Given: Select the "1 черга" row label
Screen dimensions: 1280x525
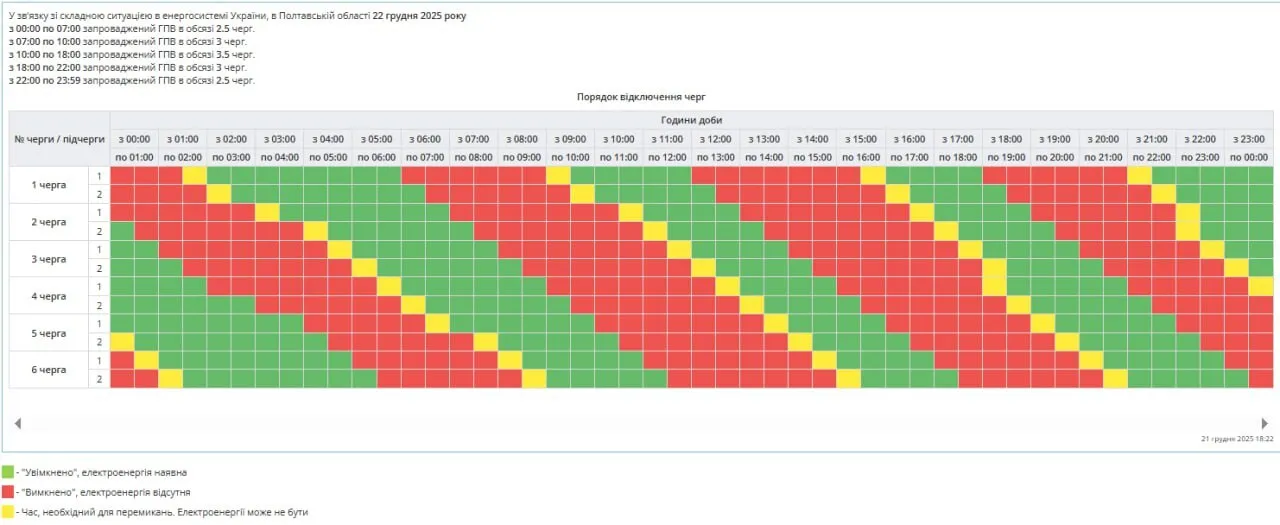Looking at the screenshot, I should (48, 185).
